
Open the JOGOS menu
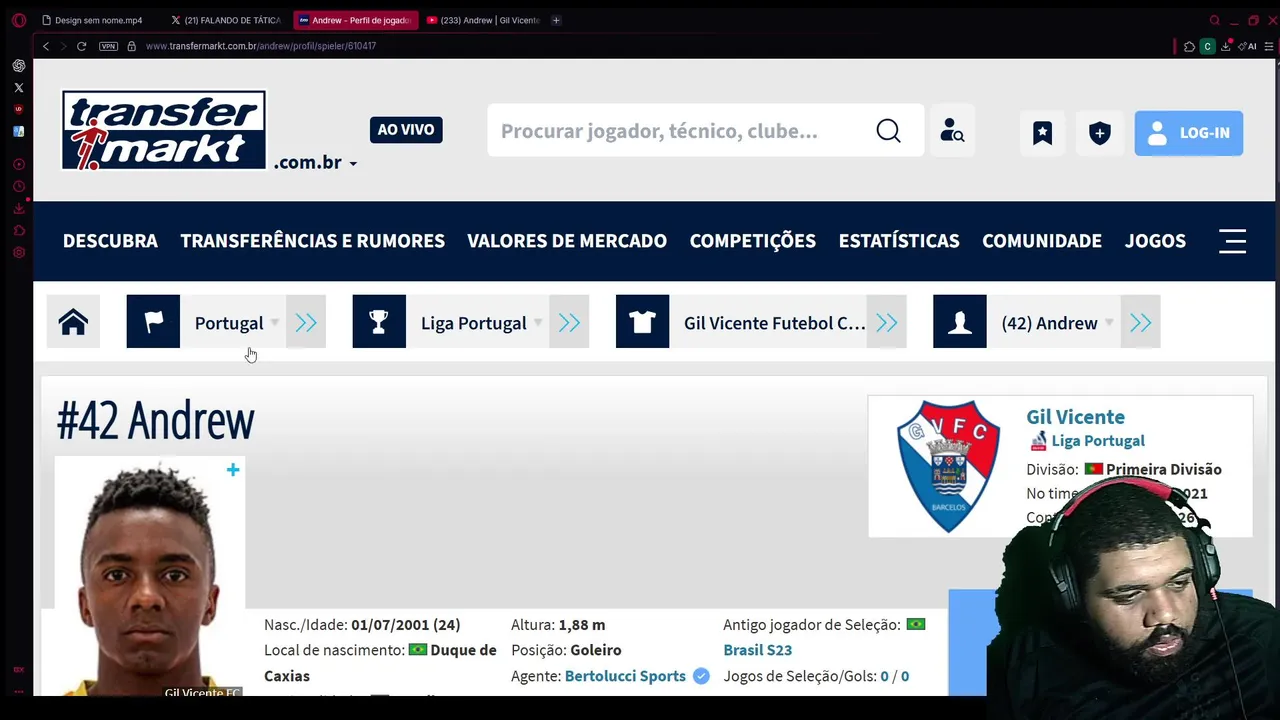(x=1155, y=241)
